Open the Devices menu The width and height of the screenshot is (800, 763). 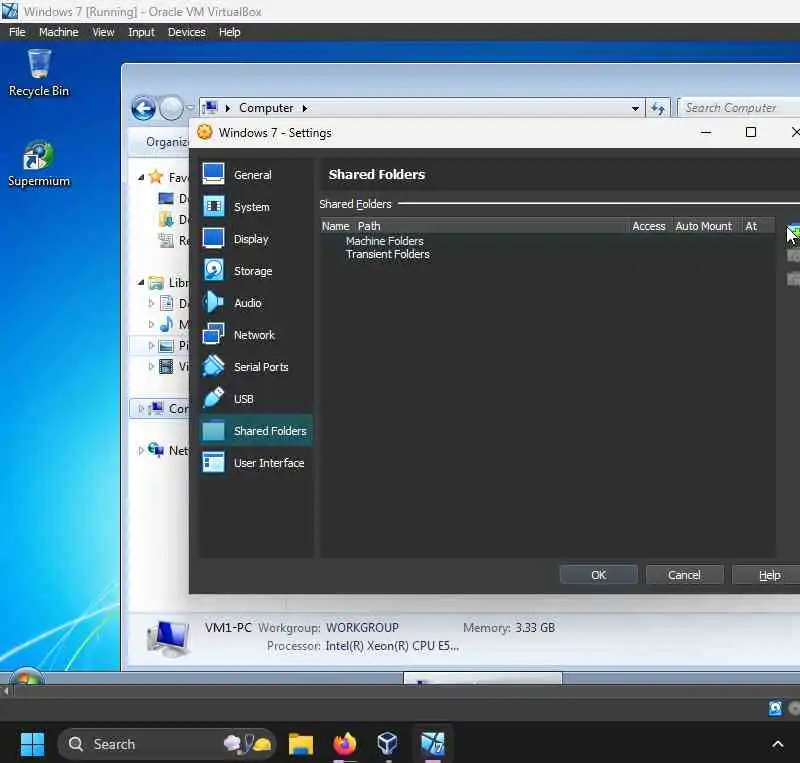point(187,32)
